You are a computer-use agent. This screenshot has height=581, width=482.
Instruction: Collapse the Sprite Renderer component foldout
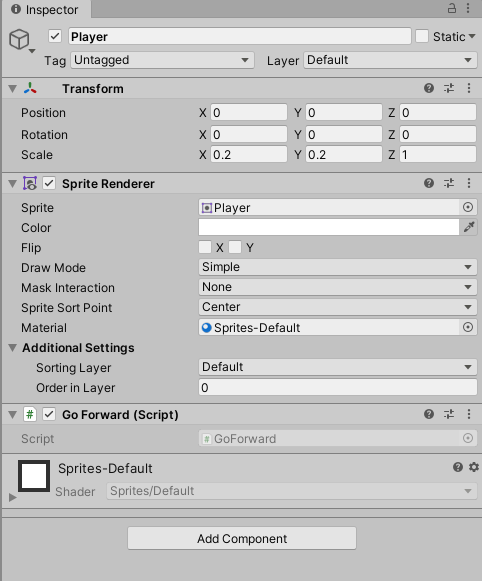[13, 183]
